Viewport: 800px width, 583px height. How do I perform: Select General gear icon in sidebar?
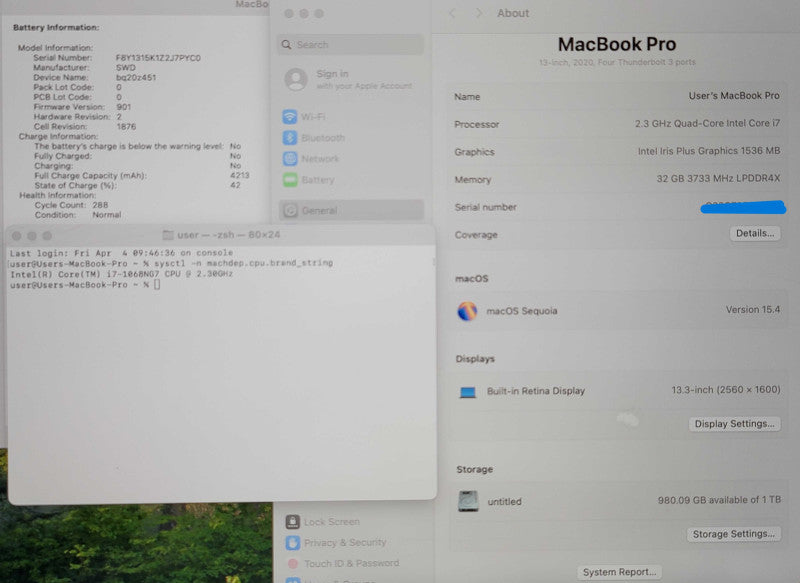click(x=290, y=210)
